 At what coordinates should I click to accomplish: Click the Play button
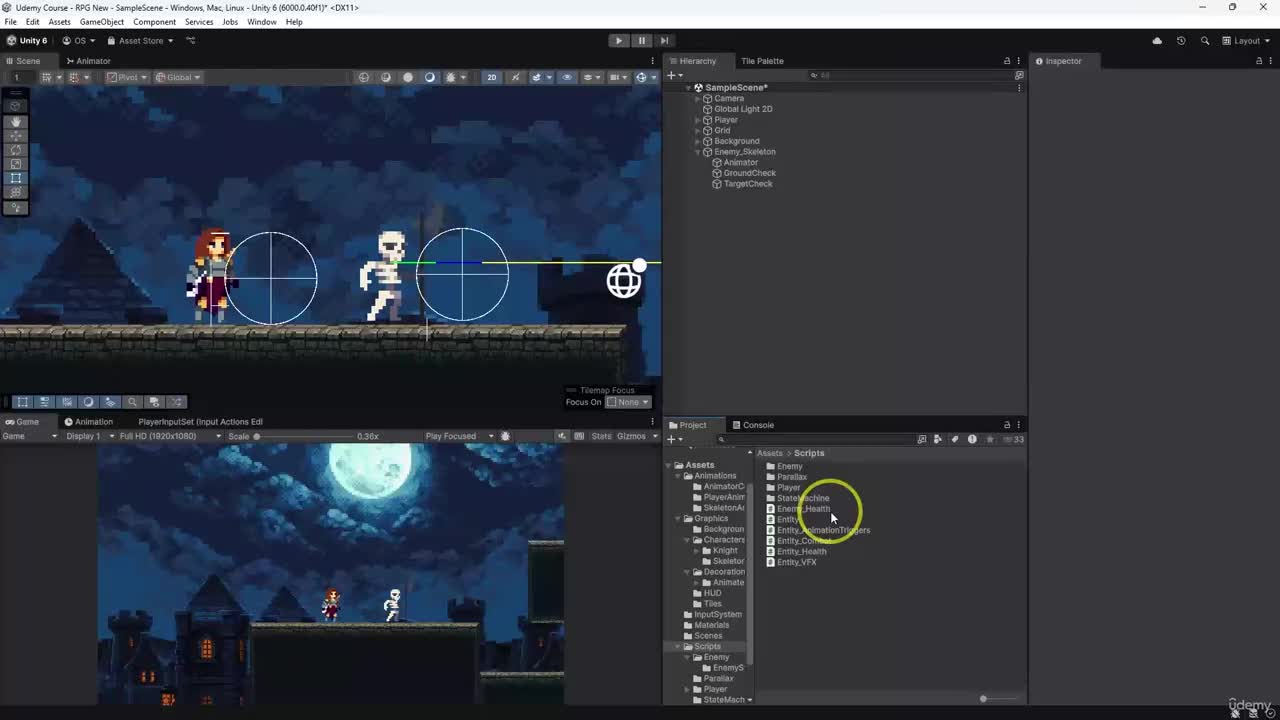pyautogui.click(x=618, y=41)
